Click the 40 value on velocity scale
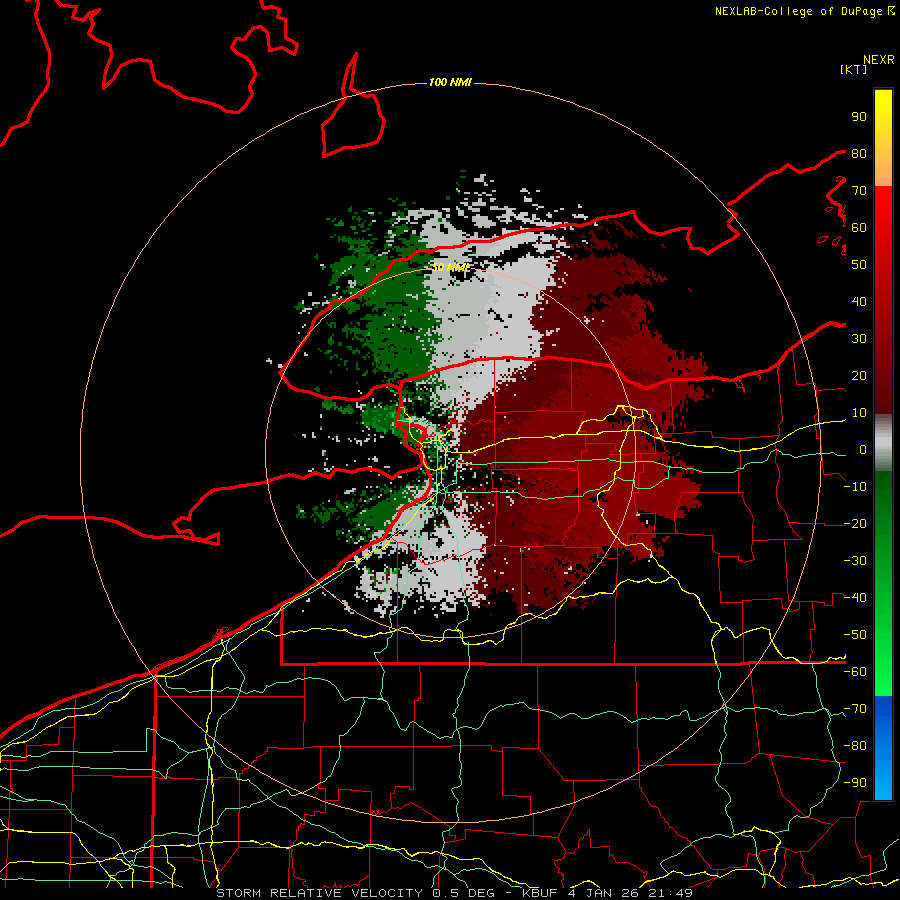 point(859,301)
